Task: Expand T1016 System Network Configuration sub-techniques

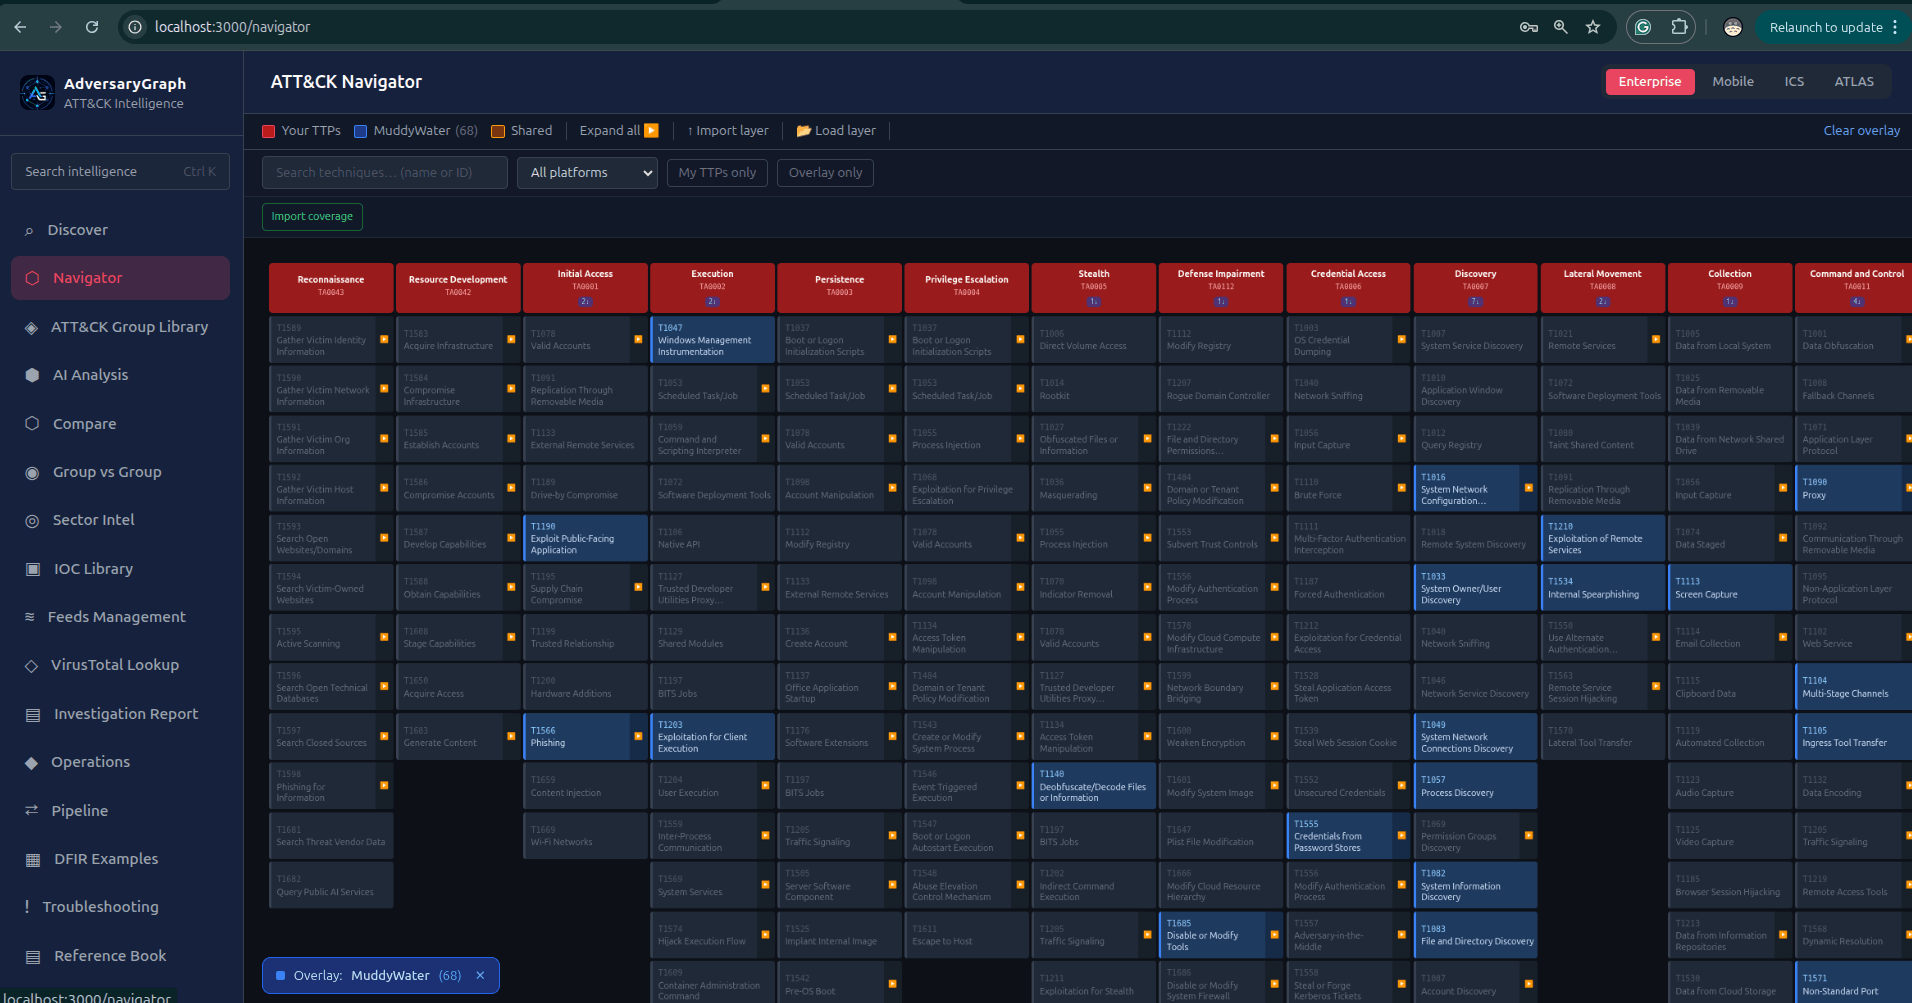Action: click(x=1529, y=488)
